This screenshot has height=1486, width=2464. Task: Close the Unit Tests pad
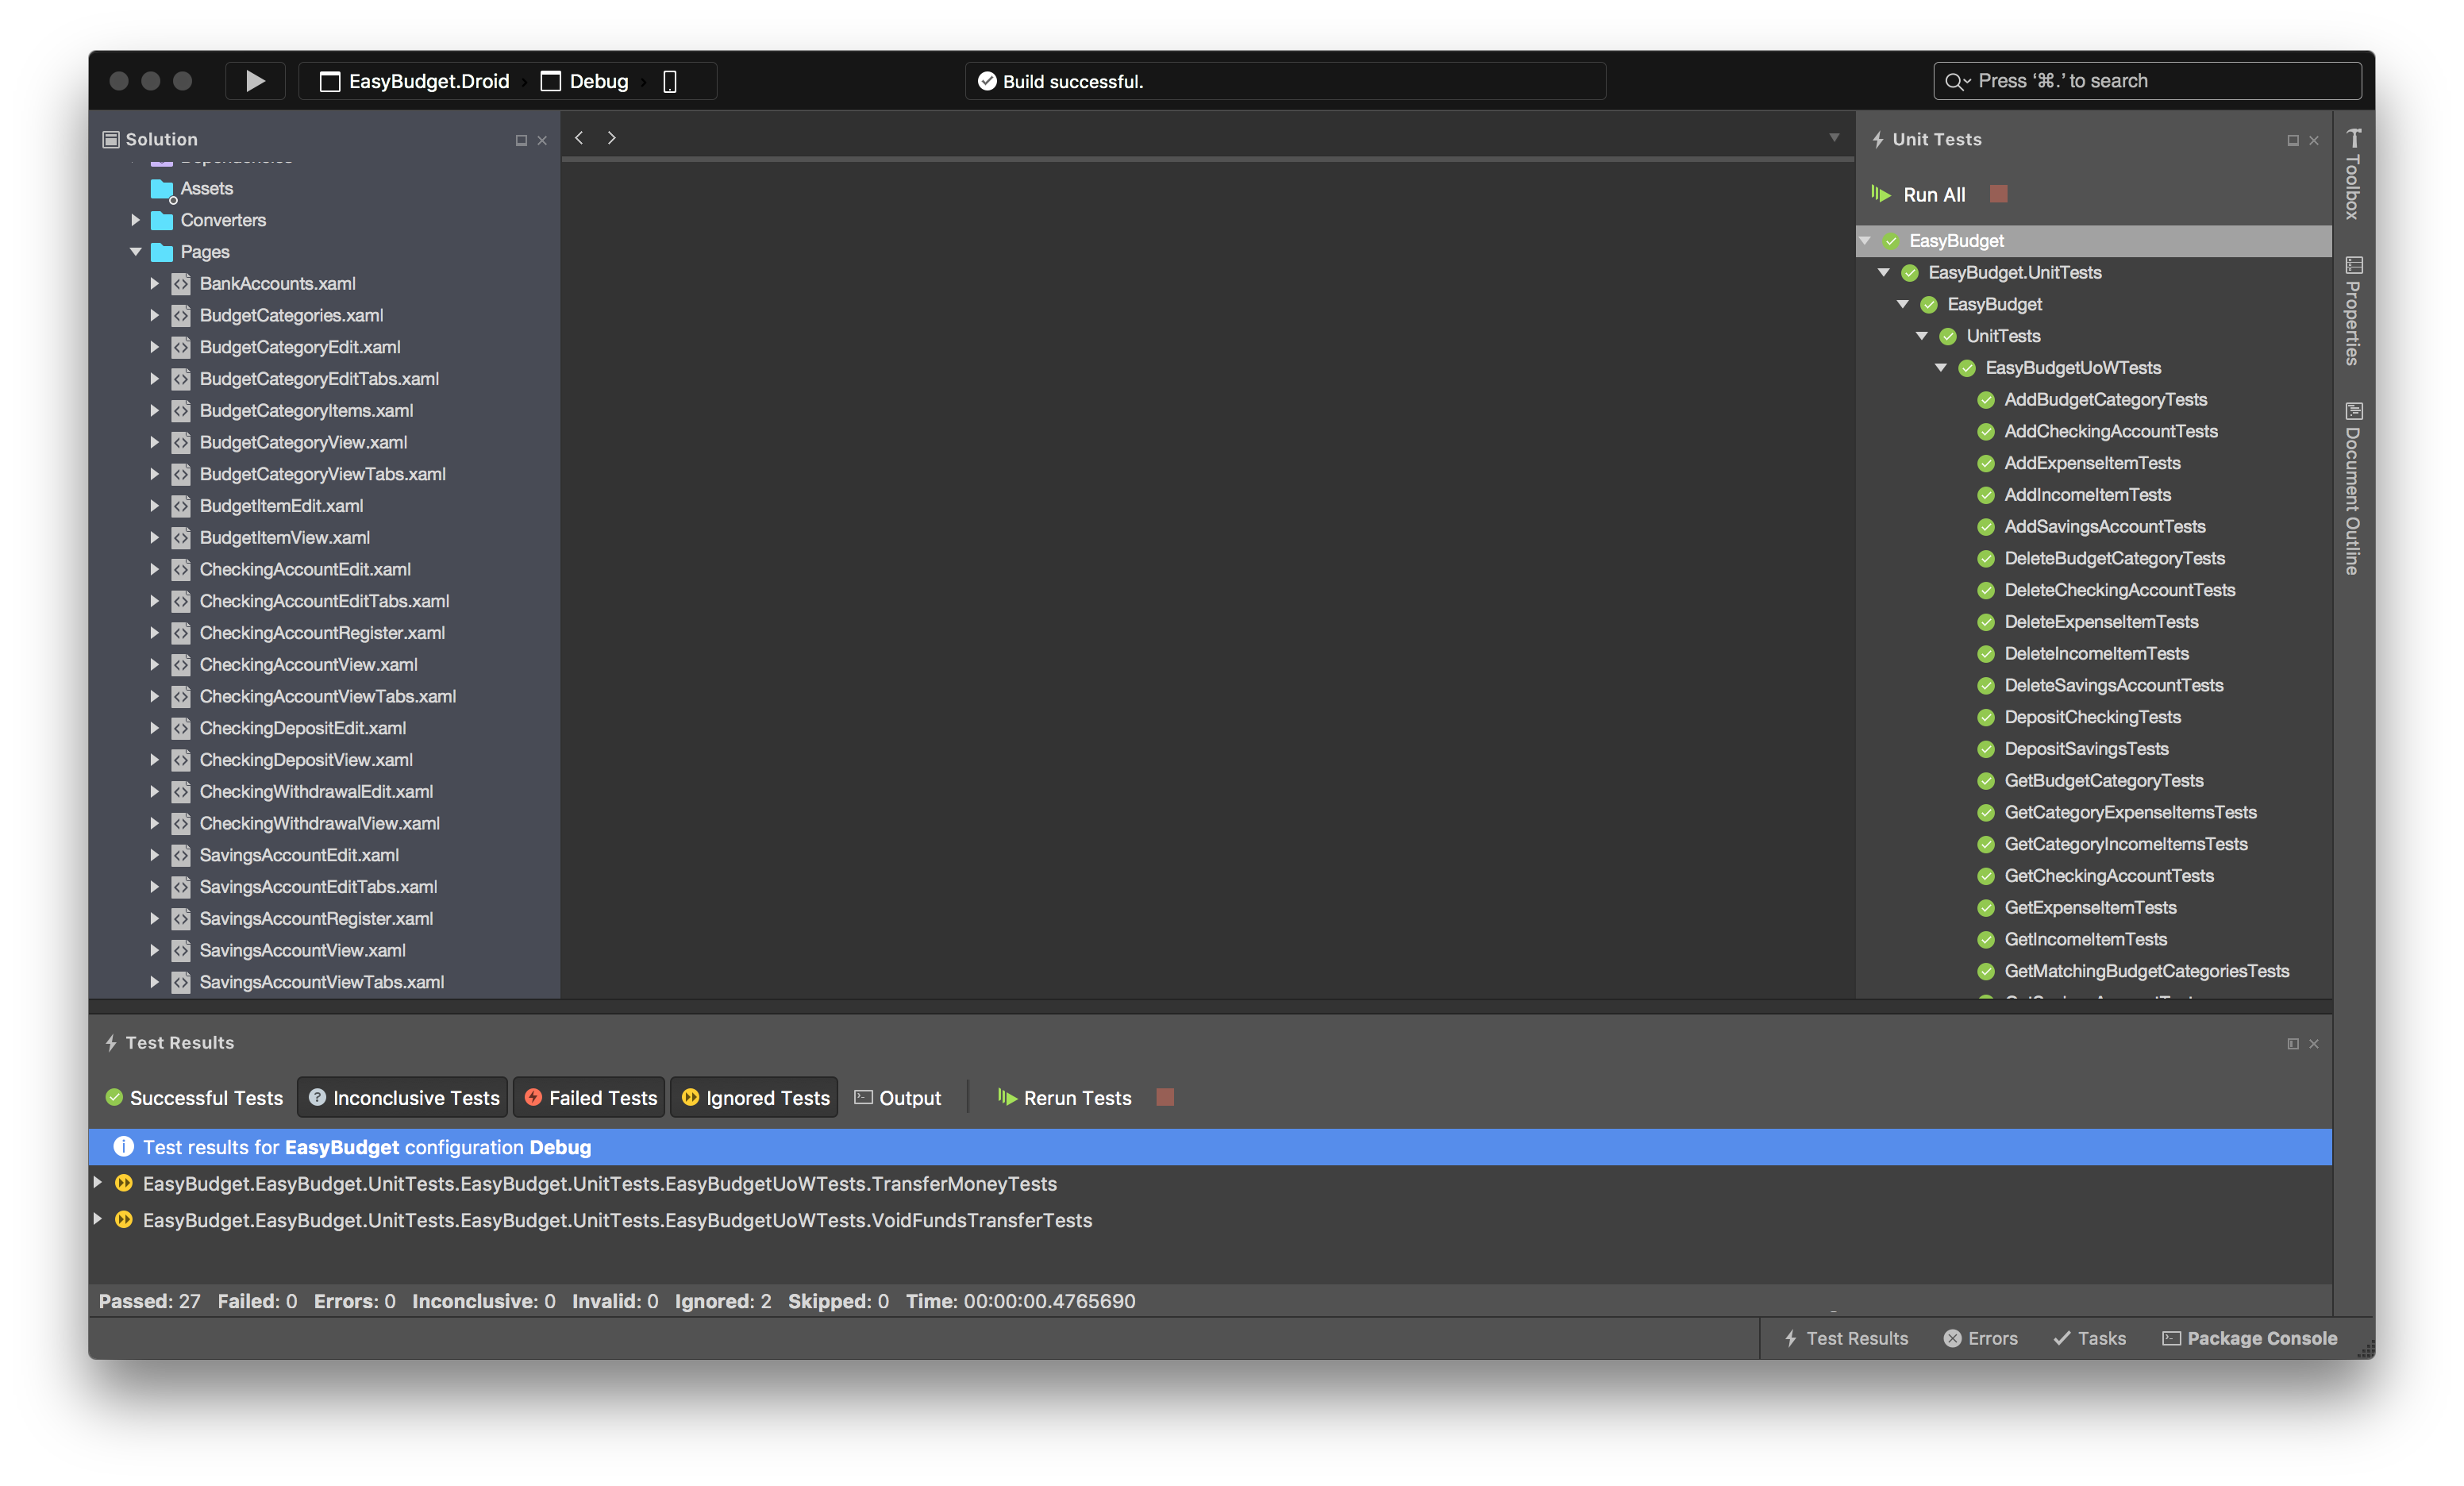[2314, 141]
